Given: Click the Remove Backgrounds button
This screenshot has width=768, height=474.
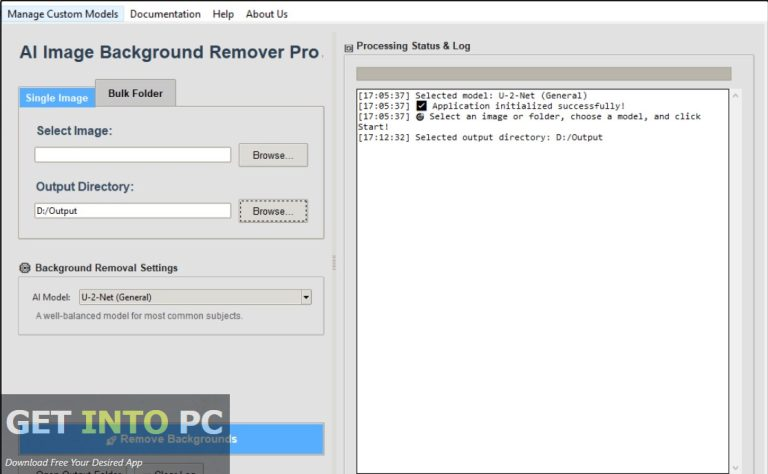Looking at the screenshot, I should tap(172, 439).
